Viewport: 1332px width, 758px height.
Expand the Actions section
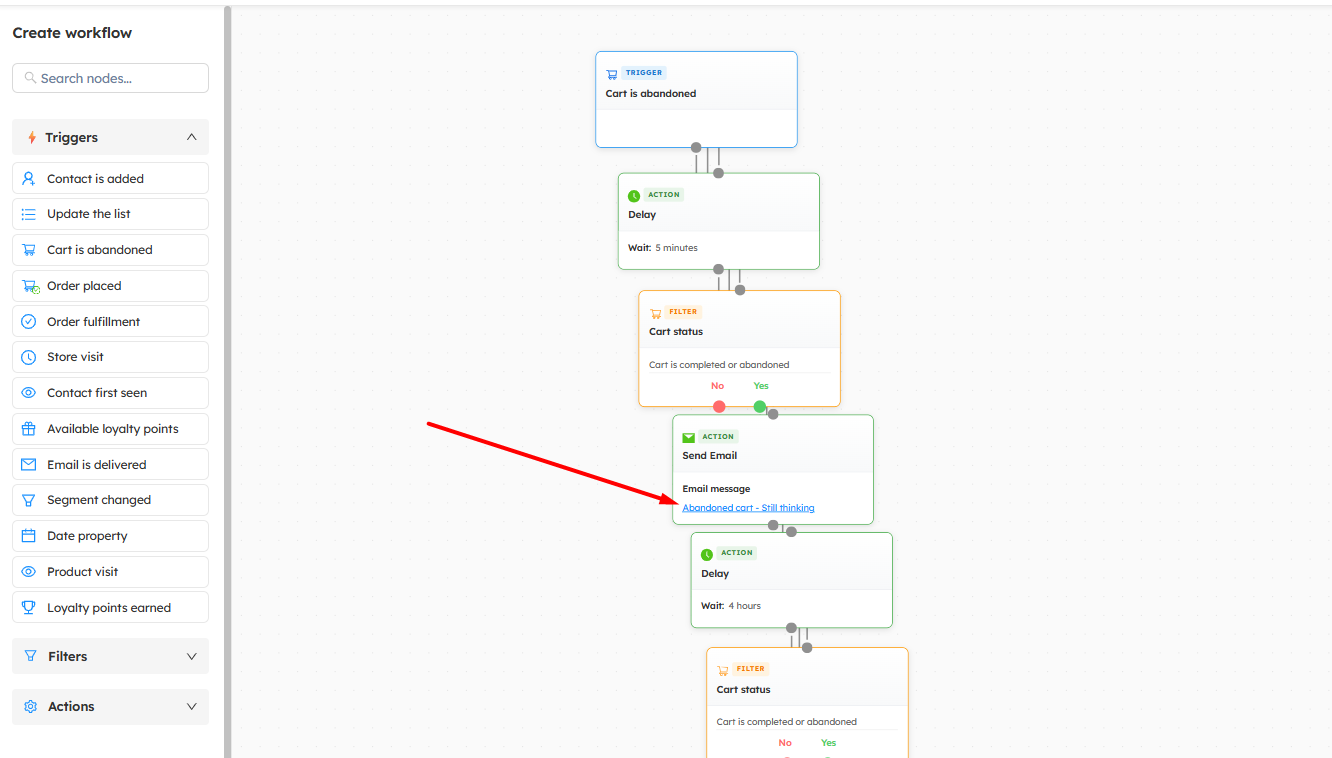(x=191, y=706)
